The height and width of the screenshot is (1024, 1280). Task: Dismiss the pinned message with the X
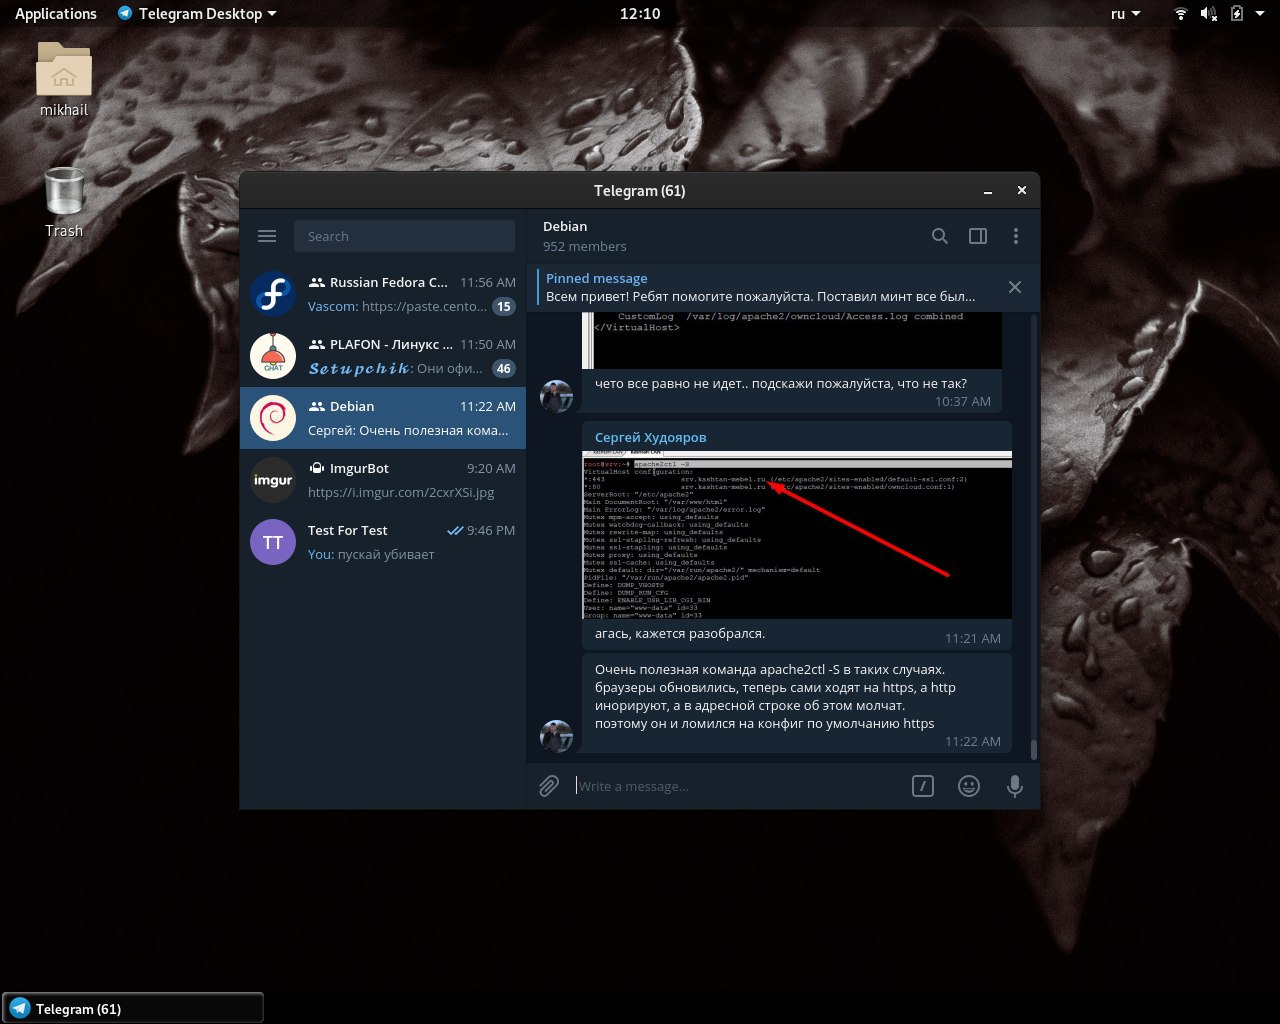coord(1015,287)
